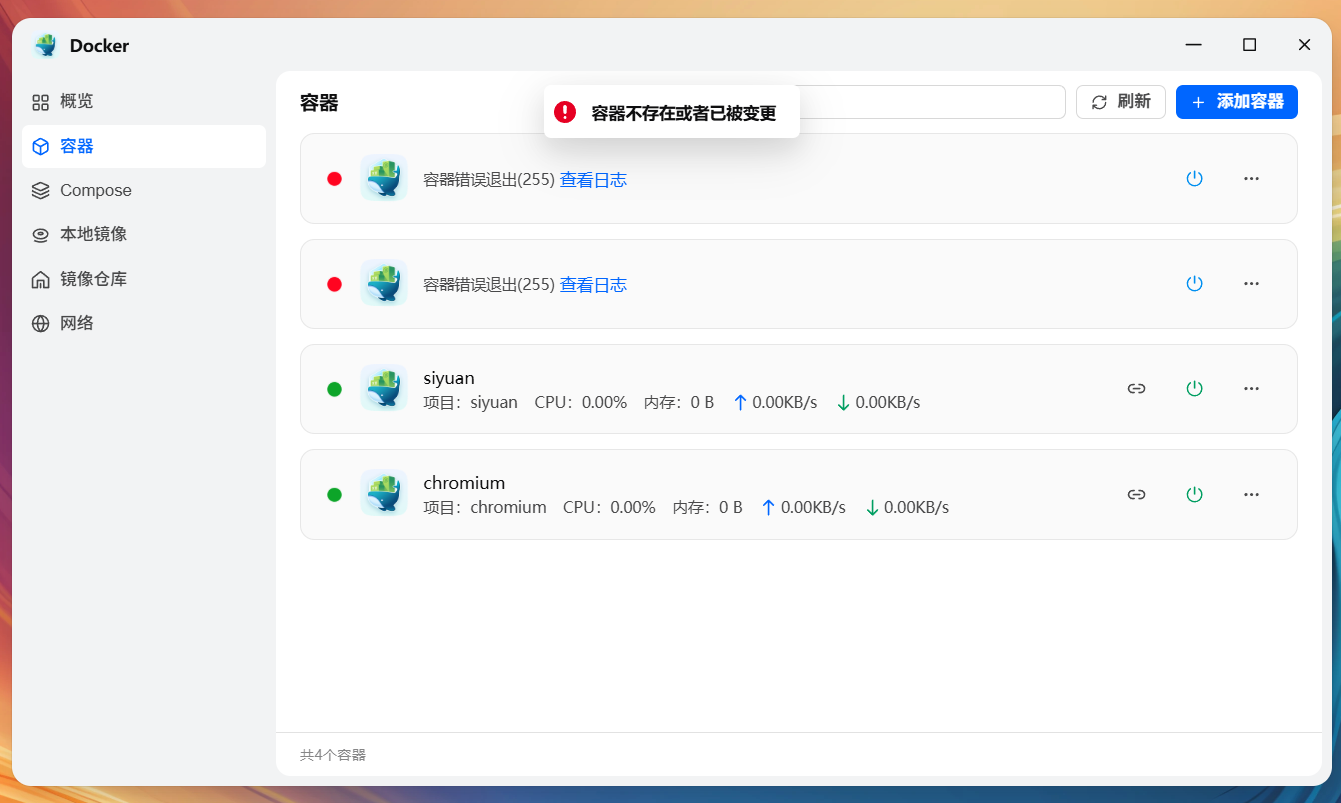Image resolution: width=1341 pixels, height=803 pixels.
Task: Click the 容器不存在或者已被变更 notification message
Action: (x=684, y=113)
